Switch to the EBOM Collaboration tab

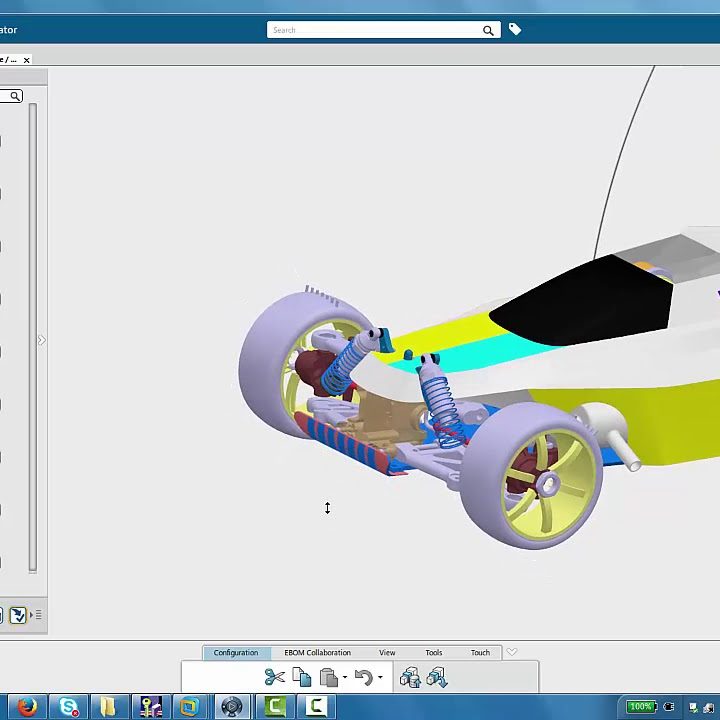tap(317, 653)
